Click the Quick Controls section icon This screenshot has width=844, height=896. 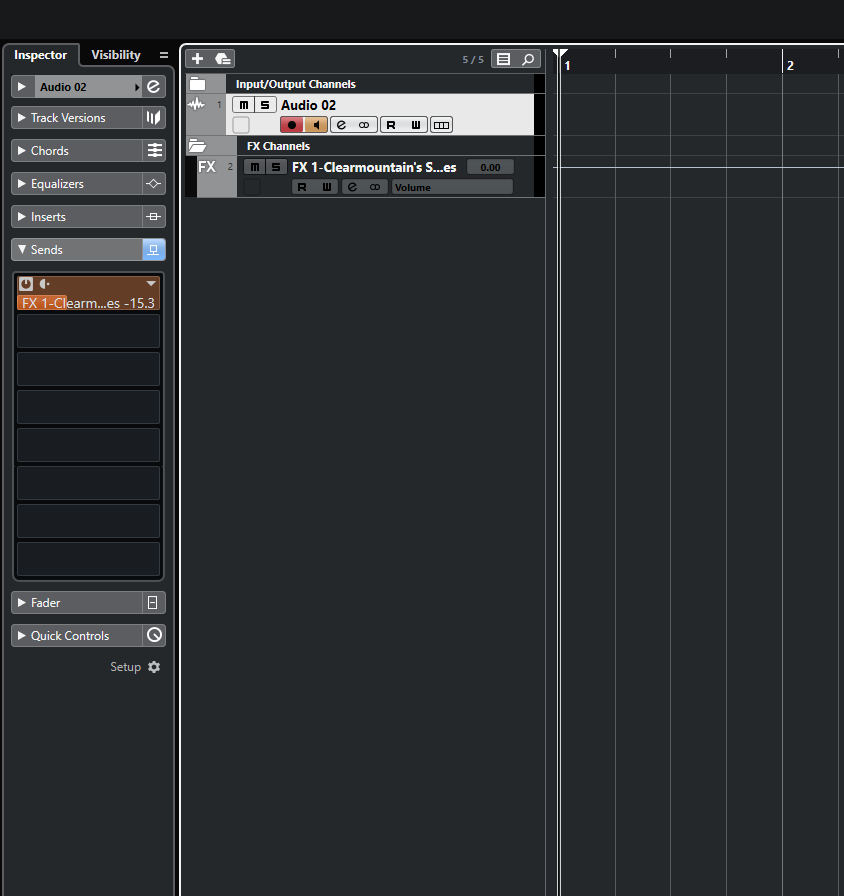coord(154,635)
